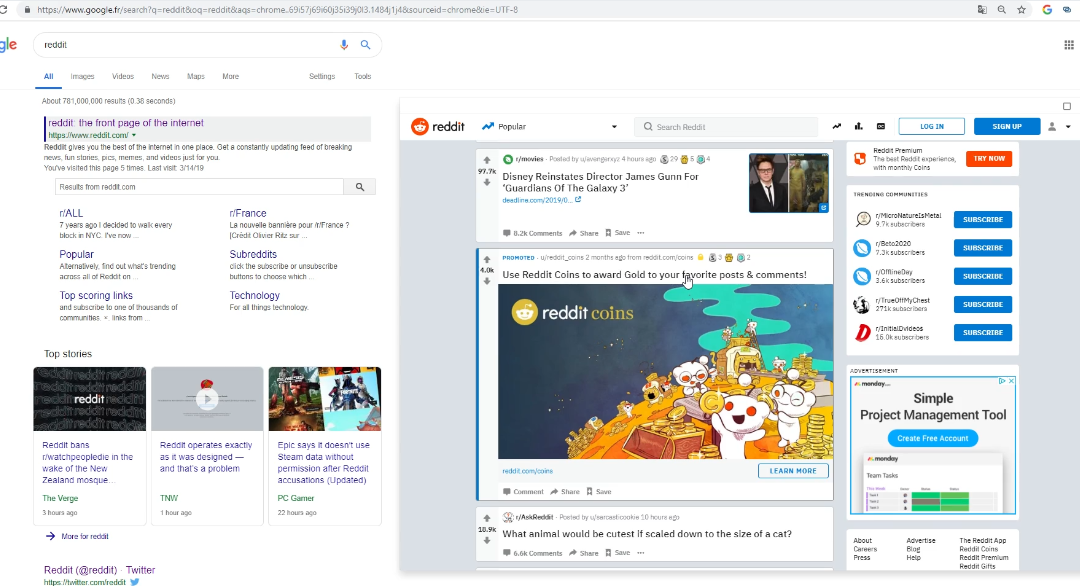Click the Search Reddit field
1080x586 pixels.
[x=726, y=127]
